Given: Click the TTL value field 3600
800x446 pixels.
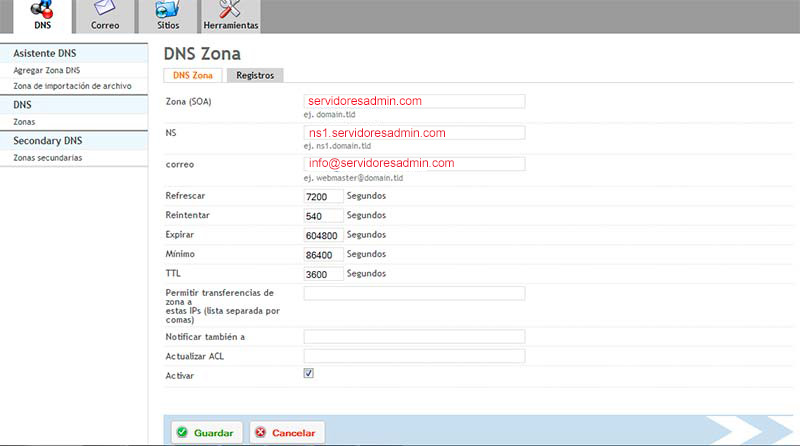Looking at the screenshot, I should (323, 274).
